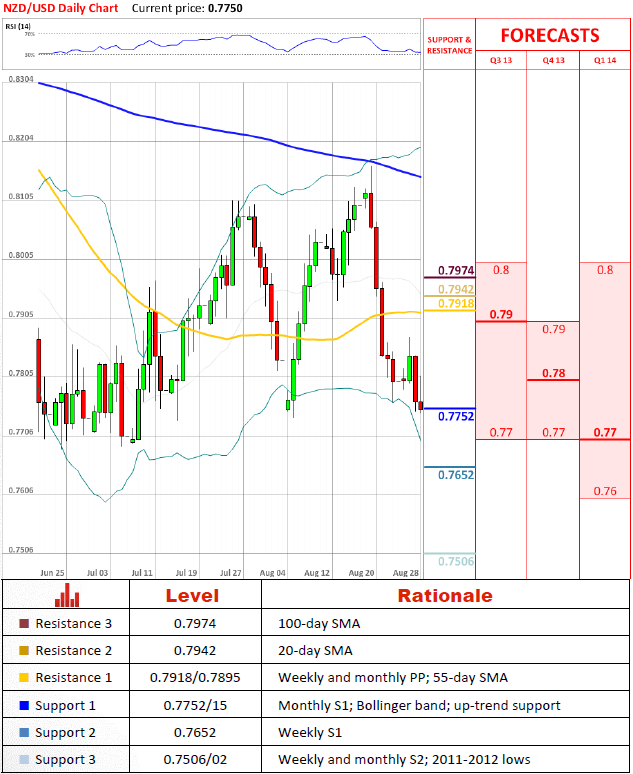Click the 0.7506 support level marker
The image size is (633, 774).
pos(456,561)
